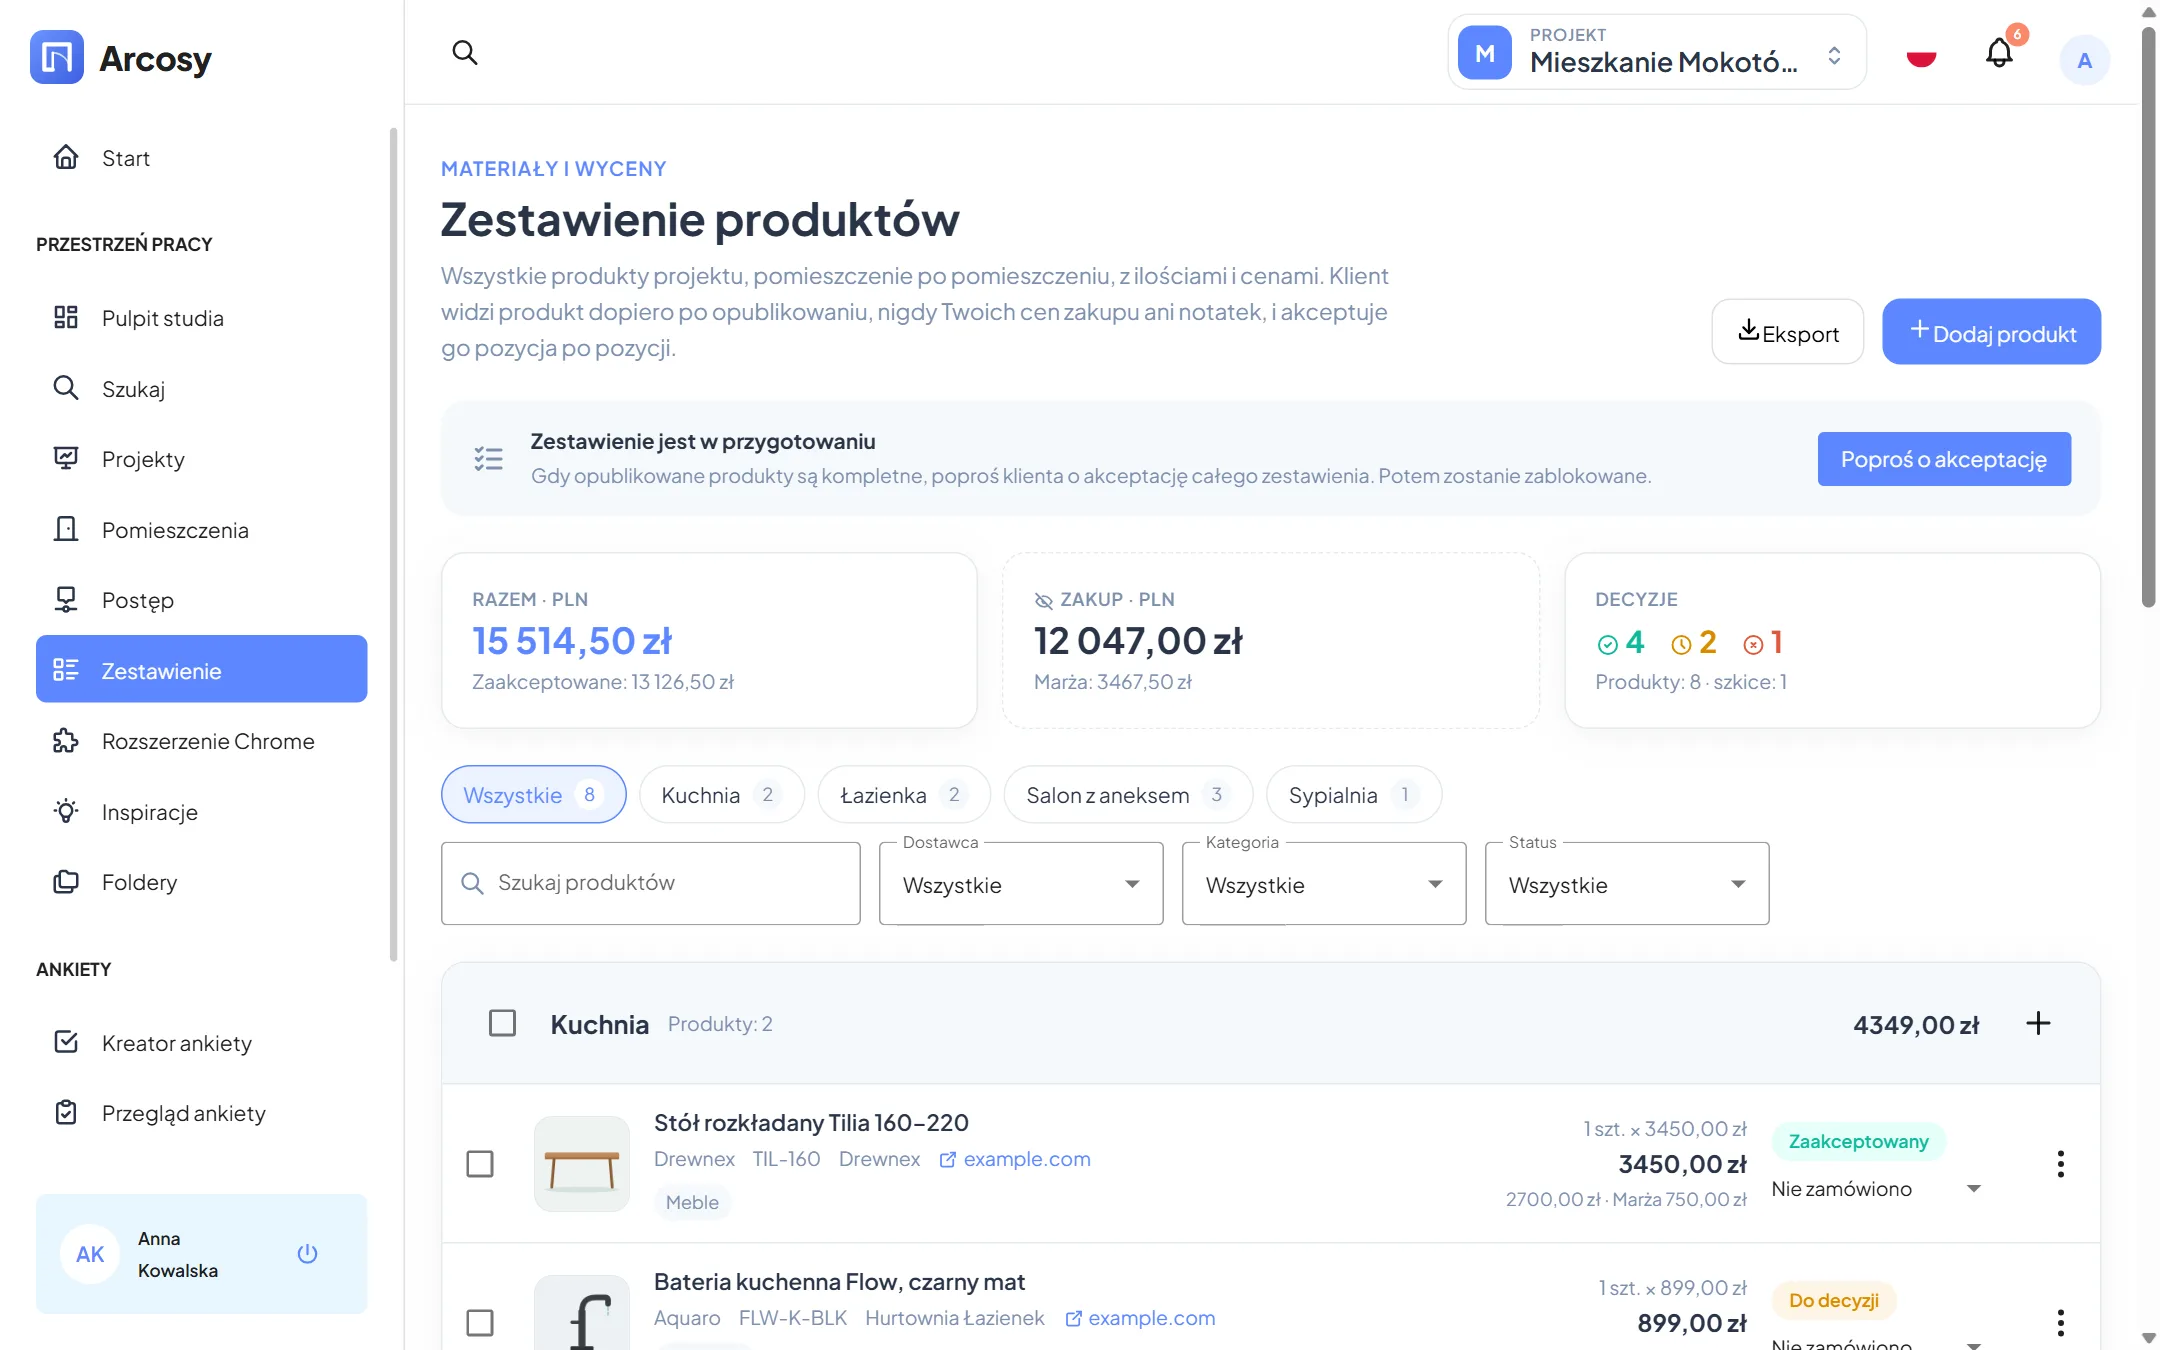Switch to the Salon z aneksem tab
The height and width of the screenshot is (1350, 2160).
coord(1127,795)
